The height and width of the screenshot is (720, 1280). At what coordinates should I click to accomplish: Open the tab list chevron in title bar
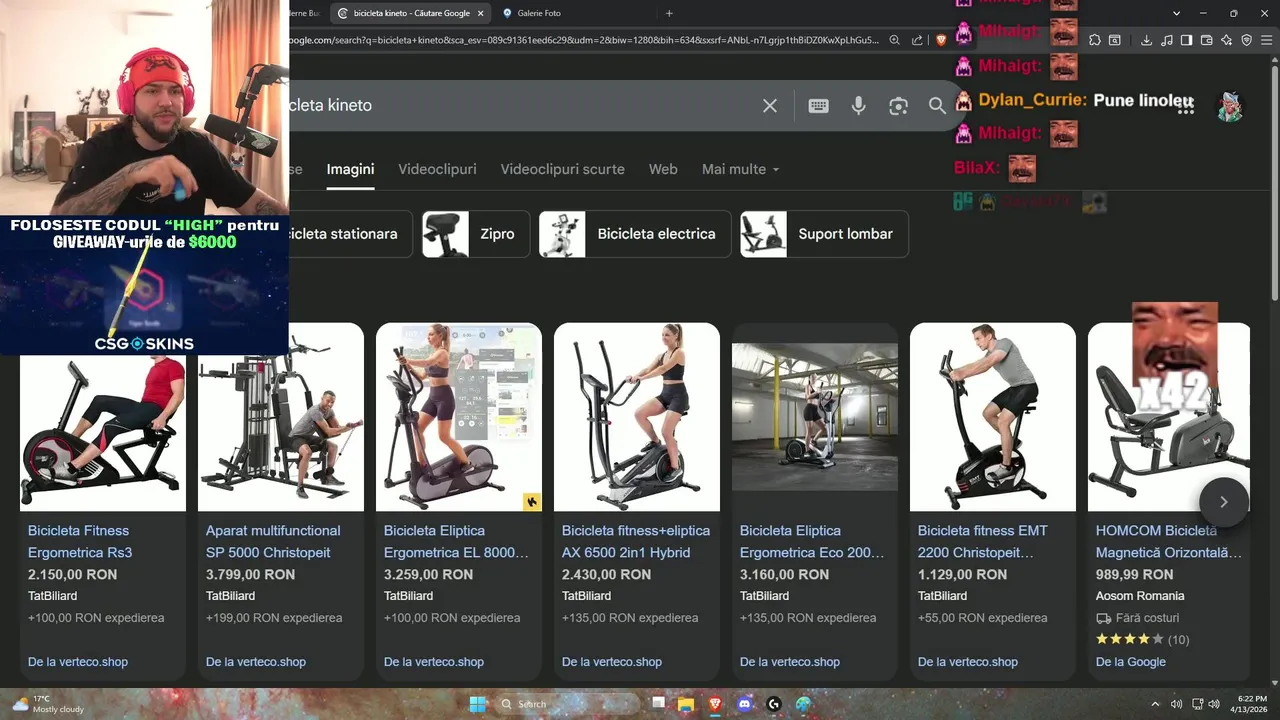(1176, 13)
